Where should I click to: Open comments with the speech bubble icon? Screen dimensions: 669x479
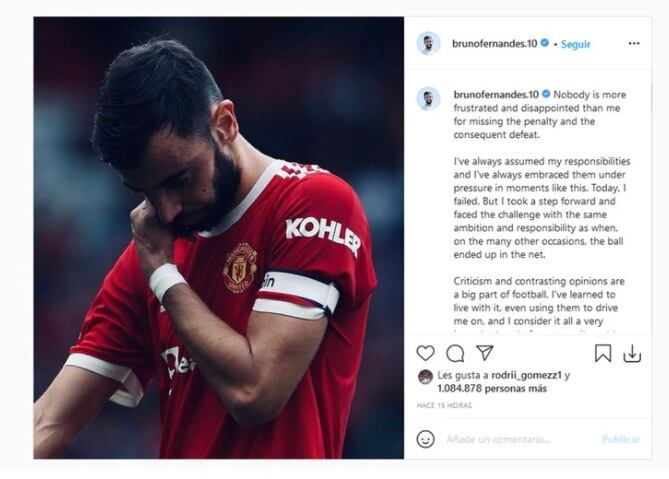[x=455, y=353]
